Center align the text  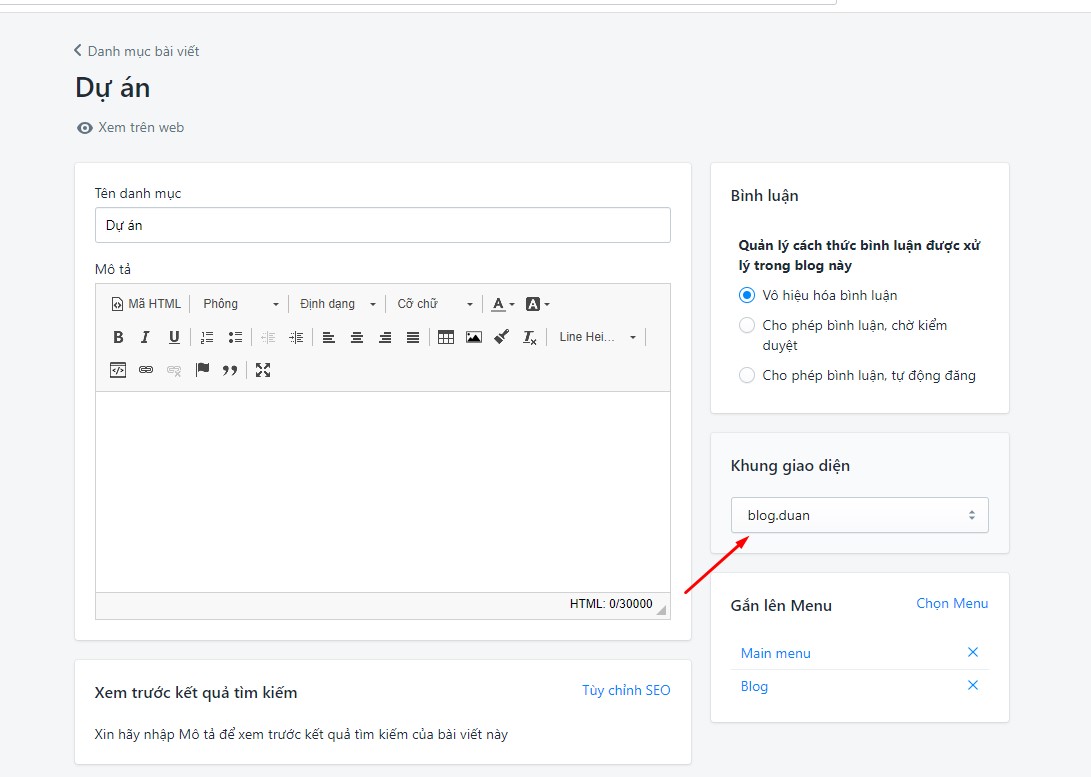[x=357, y=337]
